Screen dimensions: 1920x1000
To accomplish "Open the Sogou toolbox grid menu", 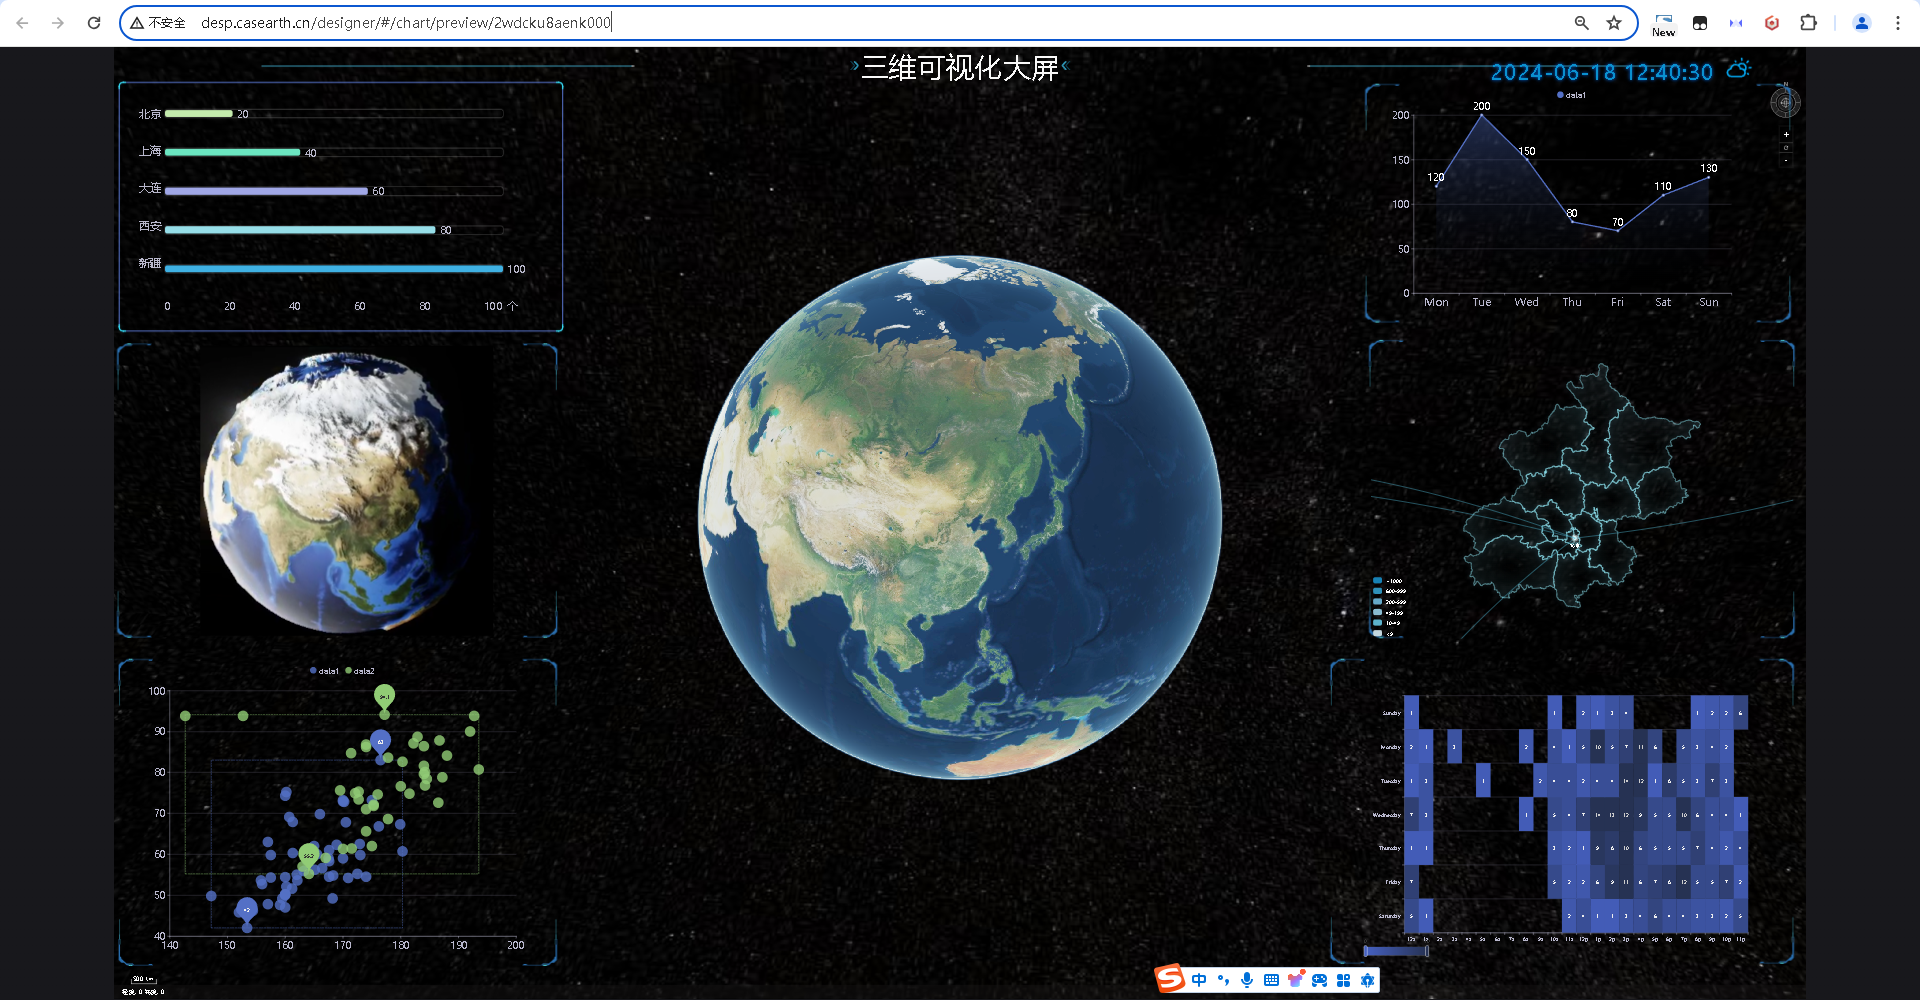I will (x=1343, y=980).
